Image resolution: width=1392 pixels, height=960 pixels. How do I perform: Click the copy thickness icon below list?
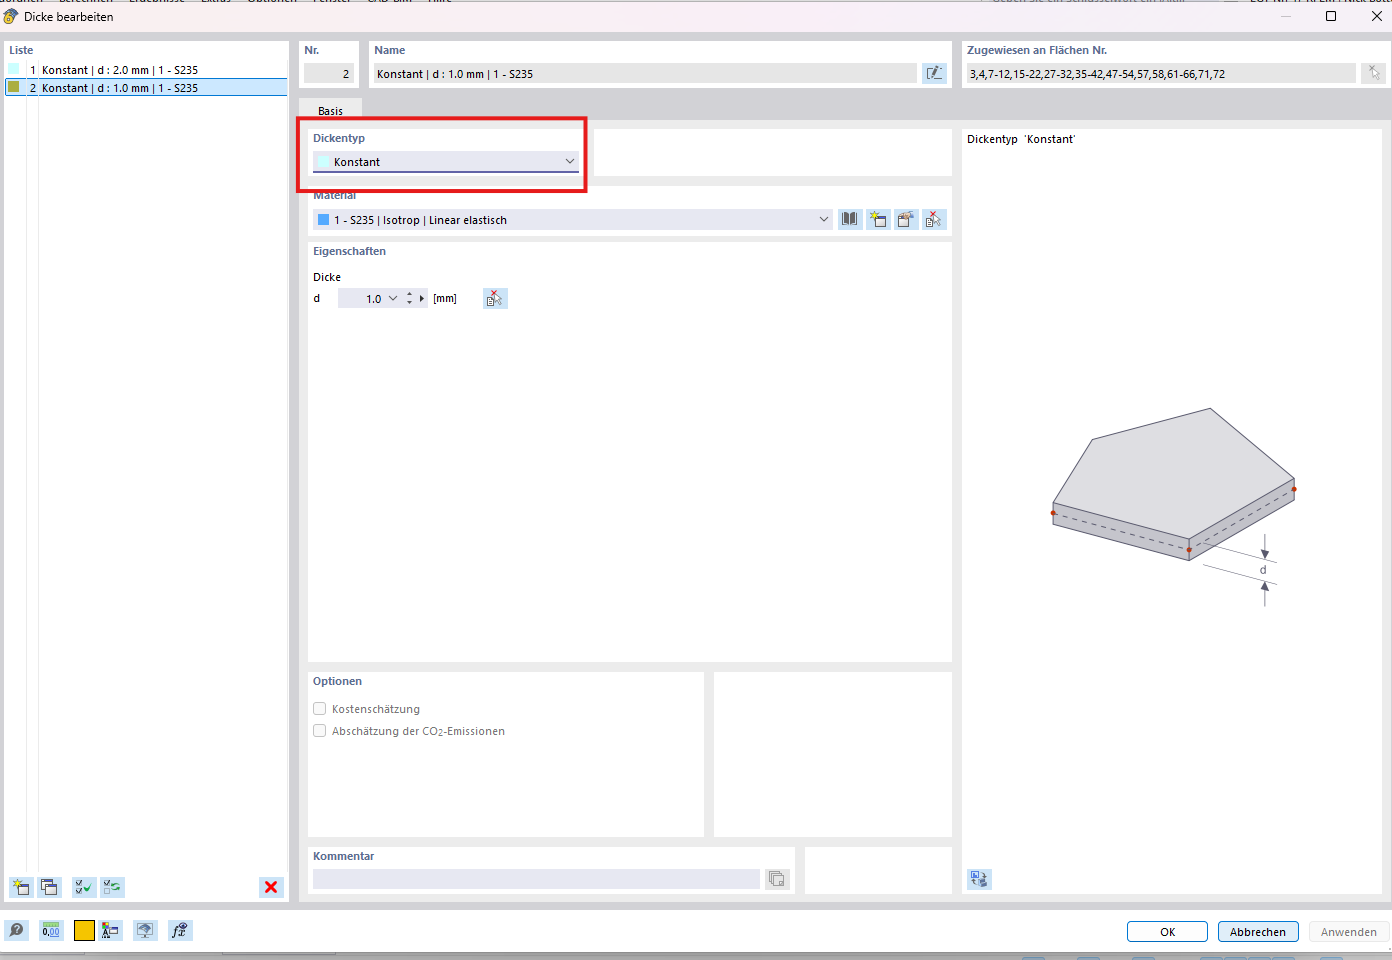tap(49, 887)
